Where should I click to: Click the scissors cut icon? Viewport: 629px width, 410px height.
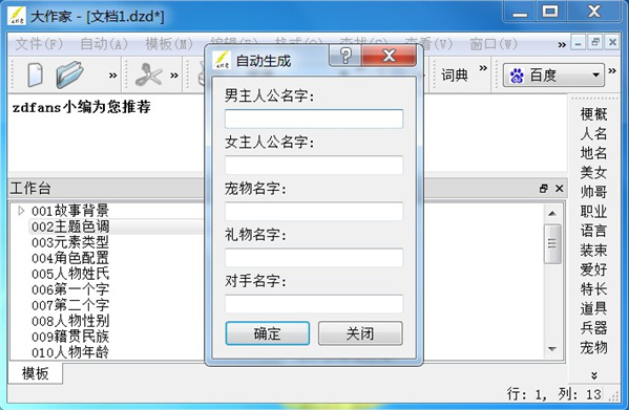click(x=149, y=75)
